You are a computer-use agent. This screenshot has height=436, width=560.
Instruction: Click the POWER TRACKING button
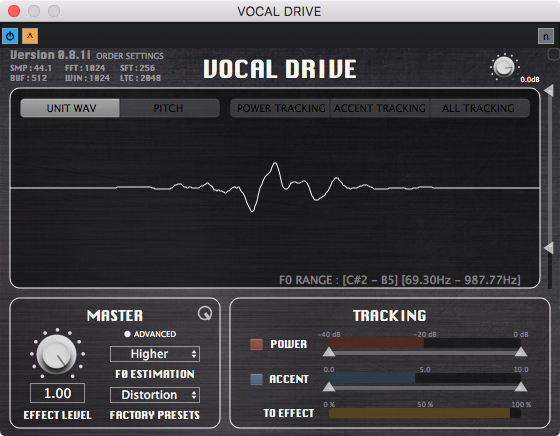pyautogui.click(x=281, y=108)
